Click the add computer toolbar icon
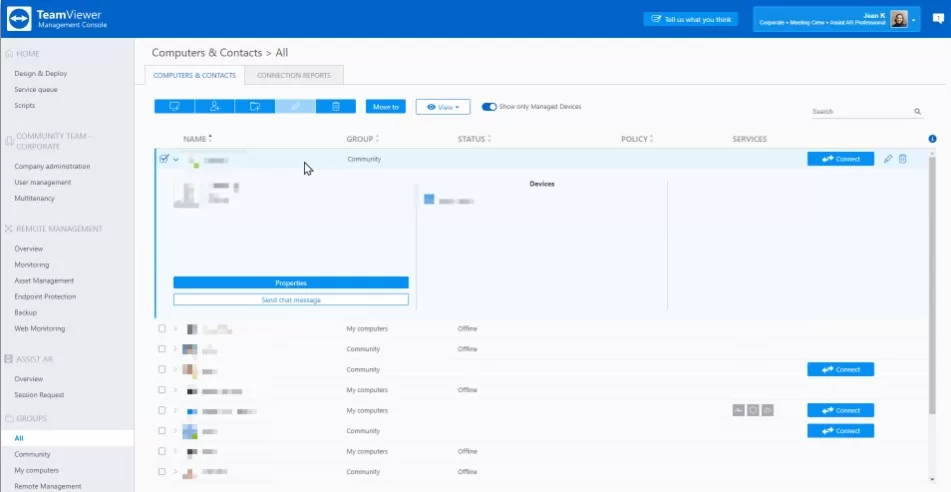The width and height of the screenshot is (951, 492). (174, 106)
